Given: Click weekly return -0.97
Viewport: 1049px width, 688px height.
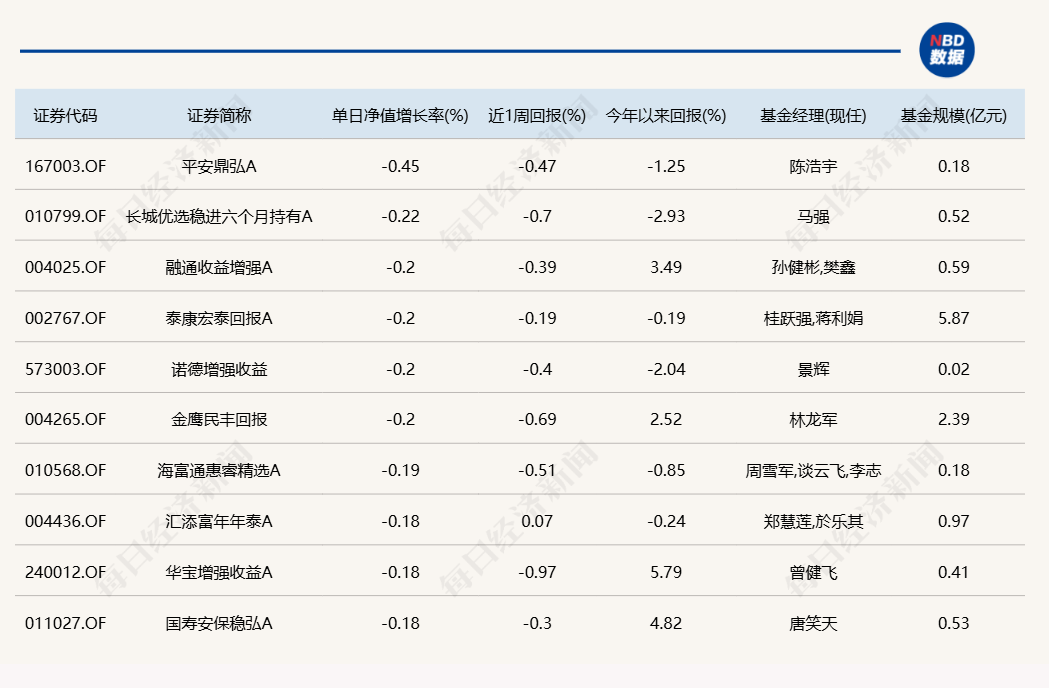Looking at the screenshot, I should click(537, 572).
